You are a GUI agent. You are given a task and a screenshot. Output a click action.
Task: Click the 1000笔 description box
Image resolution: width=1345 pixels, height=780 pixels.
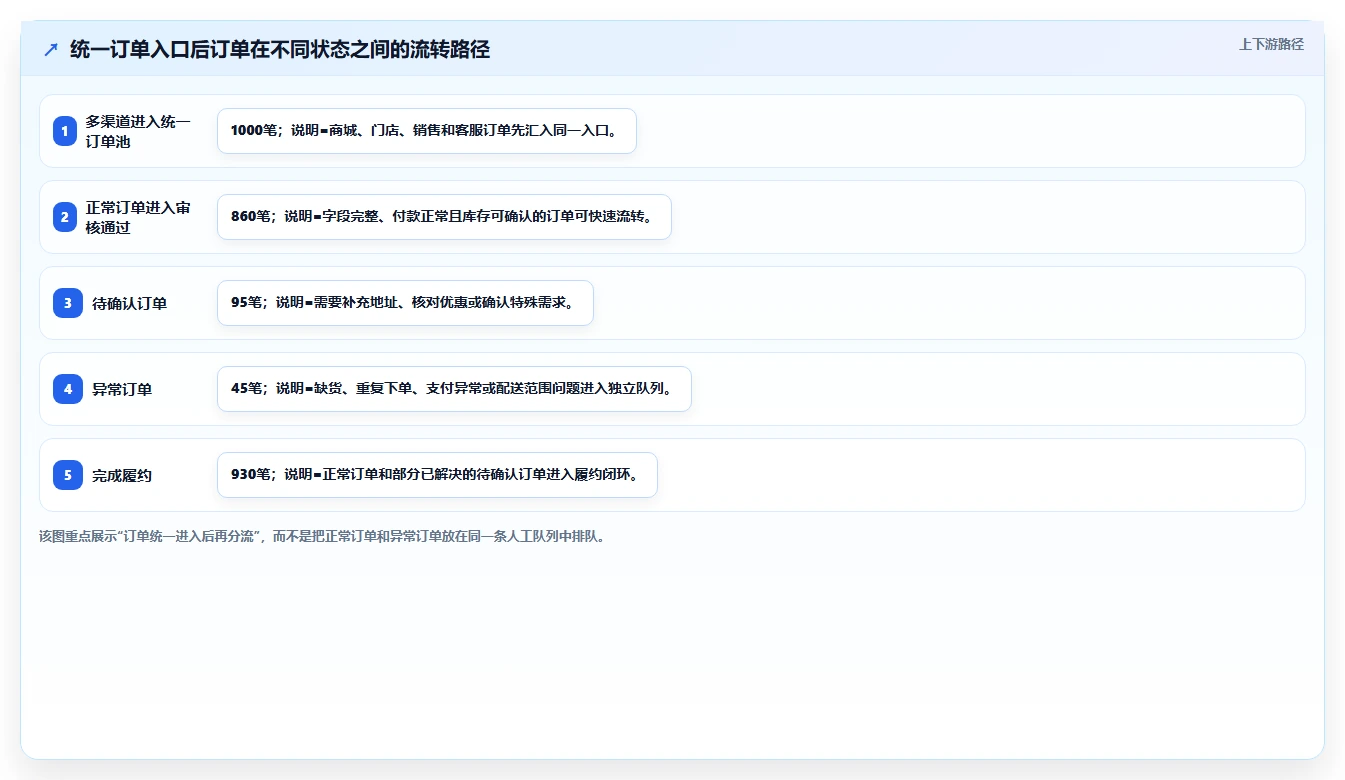[427, 131]
